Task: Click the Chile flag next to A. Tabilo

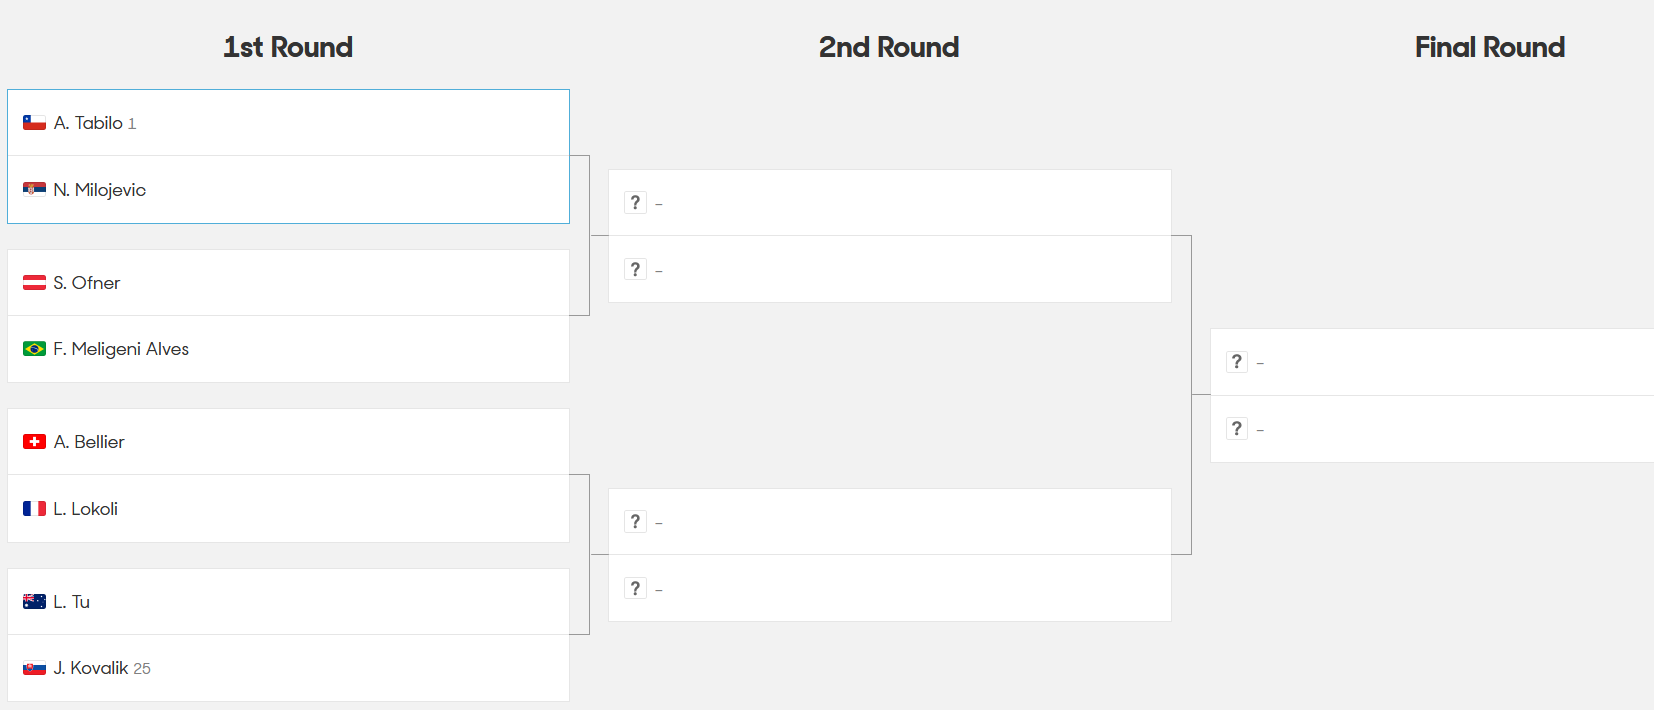Action: pos(34,123)
